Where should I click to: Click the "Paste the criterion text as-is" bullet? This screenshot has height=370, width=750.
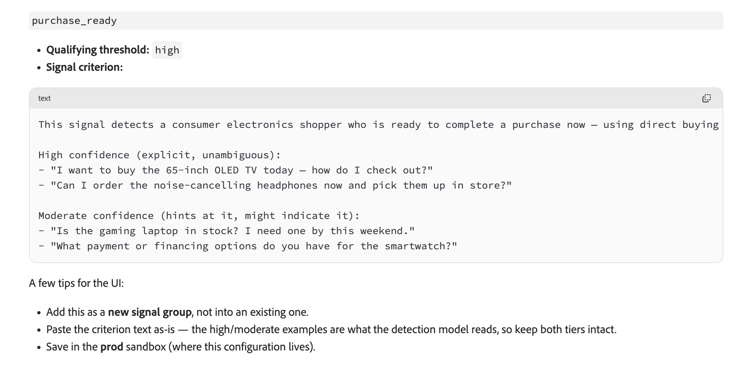pyautogui.click(x=331, y=329)
